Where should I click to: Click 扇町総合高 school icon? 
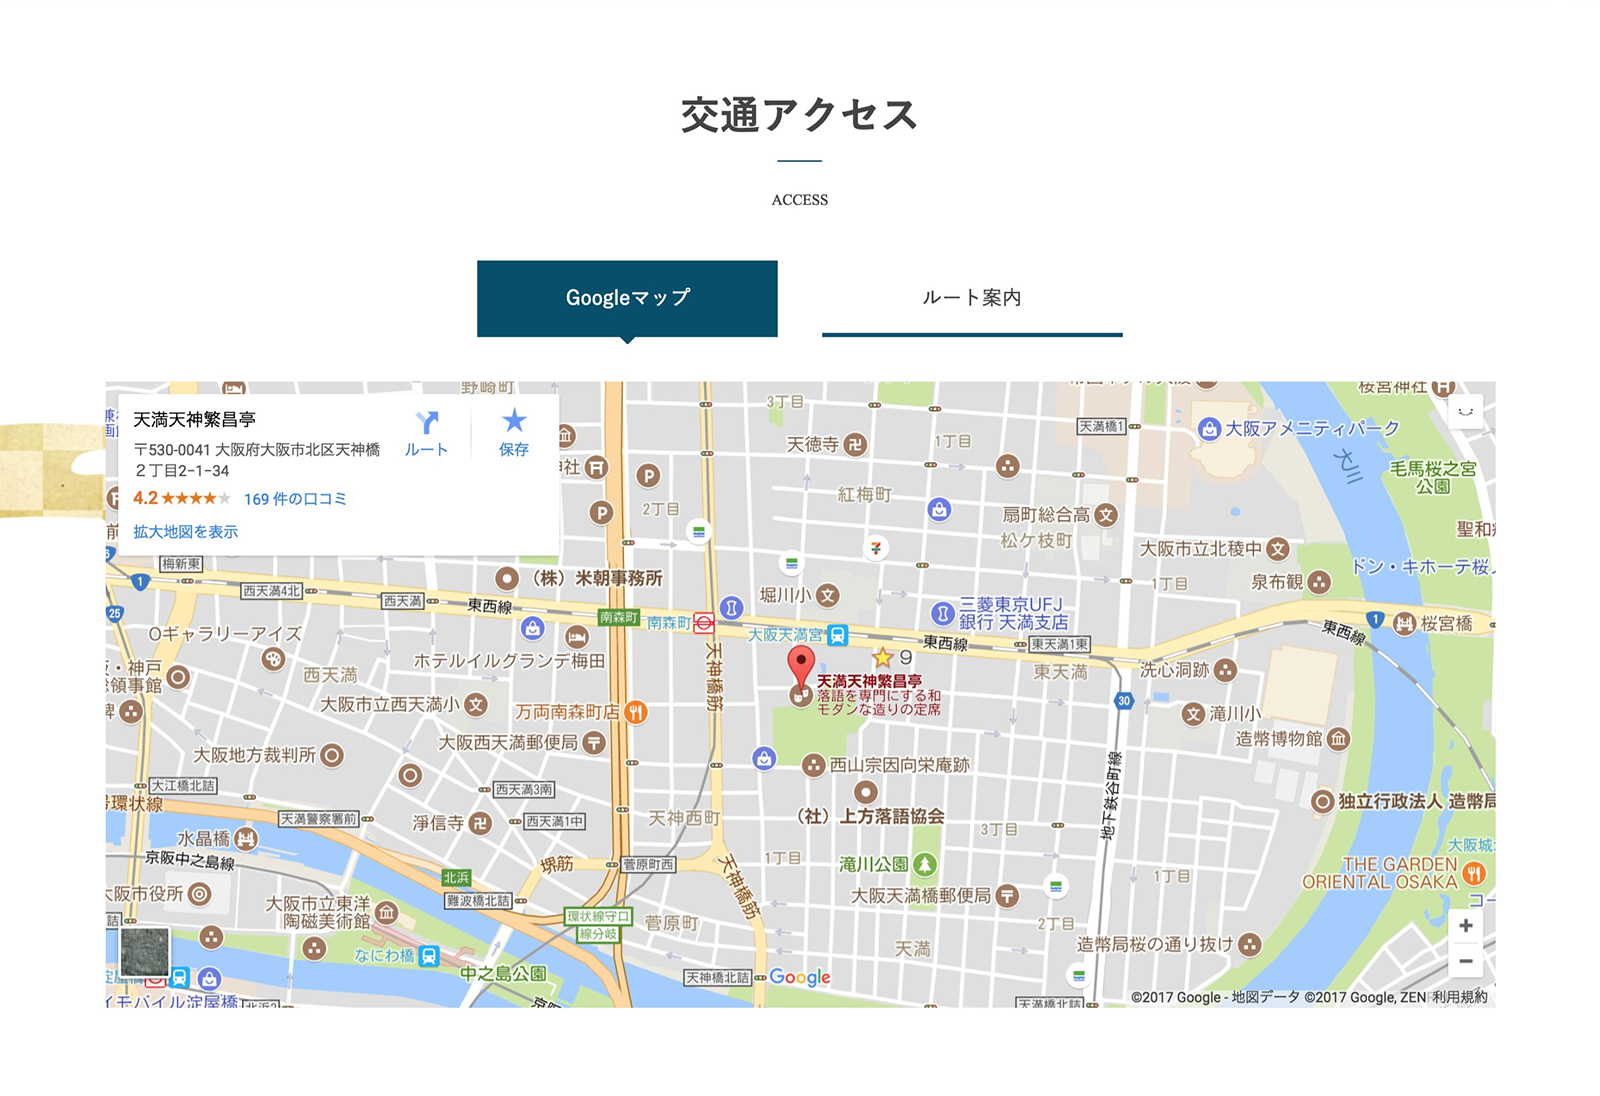(x=1105, y=515)
